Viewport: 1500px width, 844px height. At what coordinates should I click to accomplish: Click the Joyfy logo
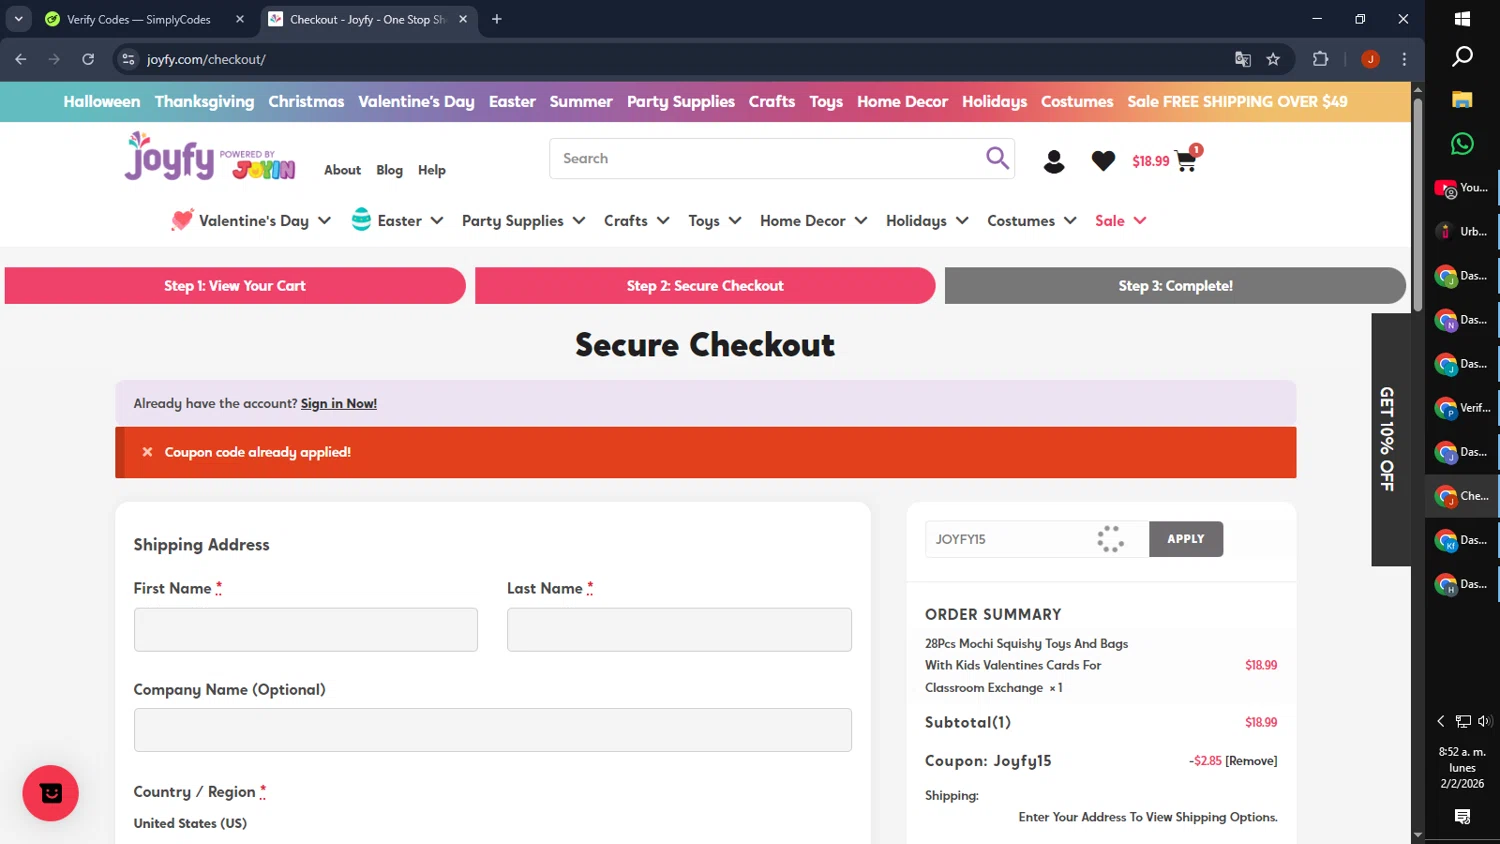pyautogui.click(x=210, y=157)
